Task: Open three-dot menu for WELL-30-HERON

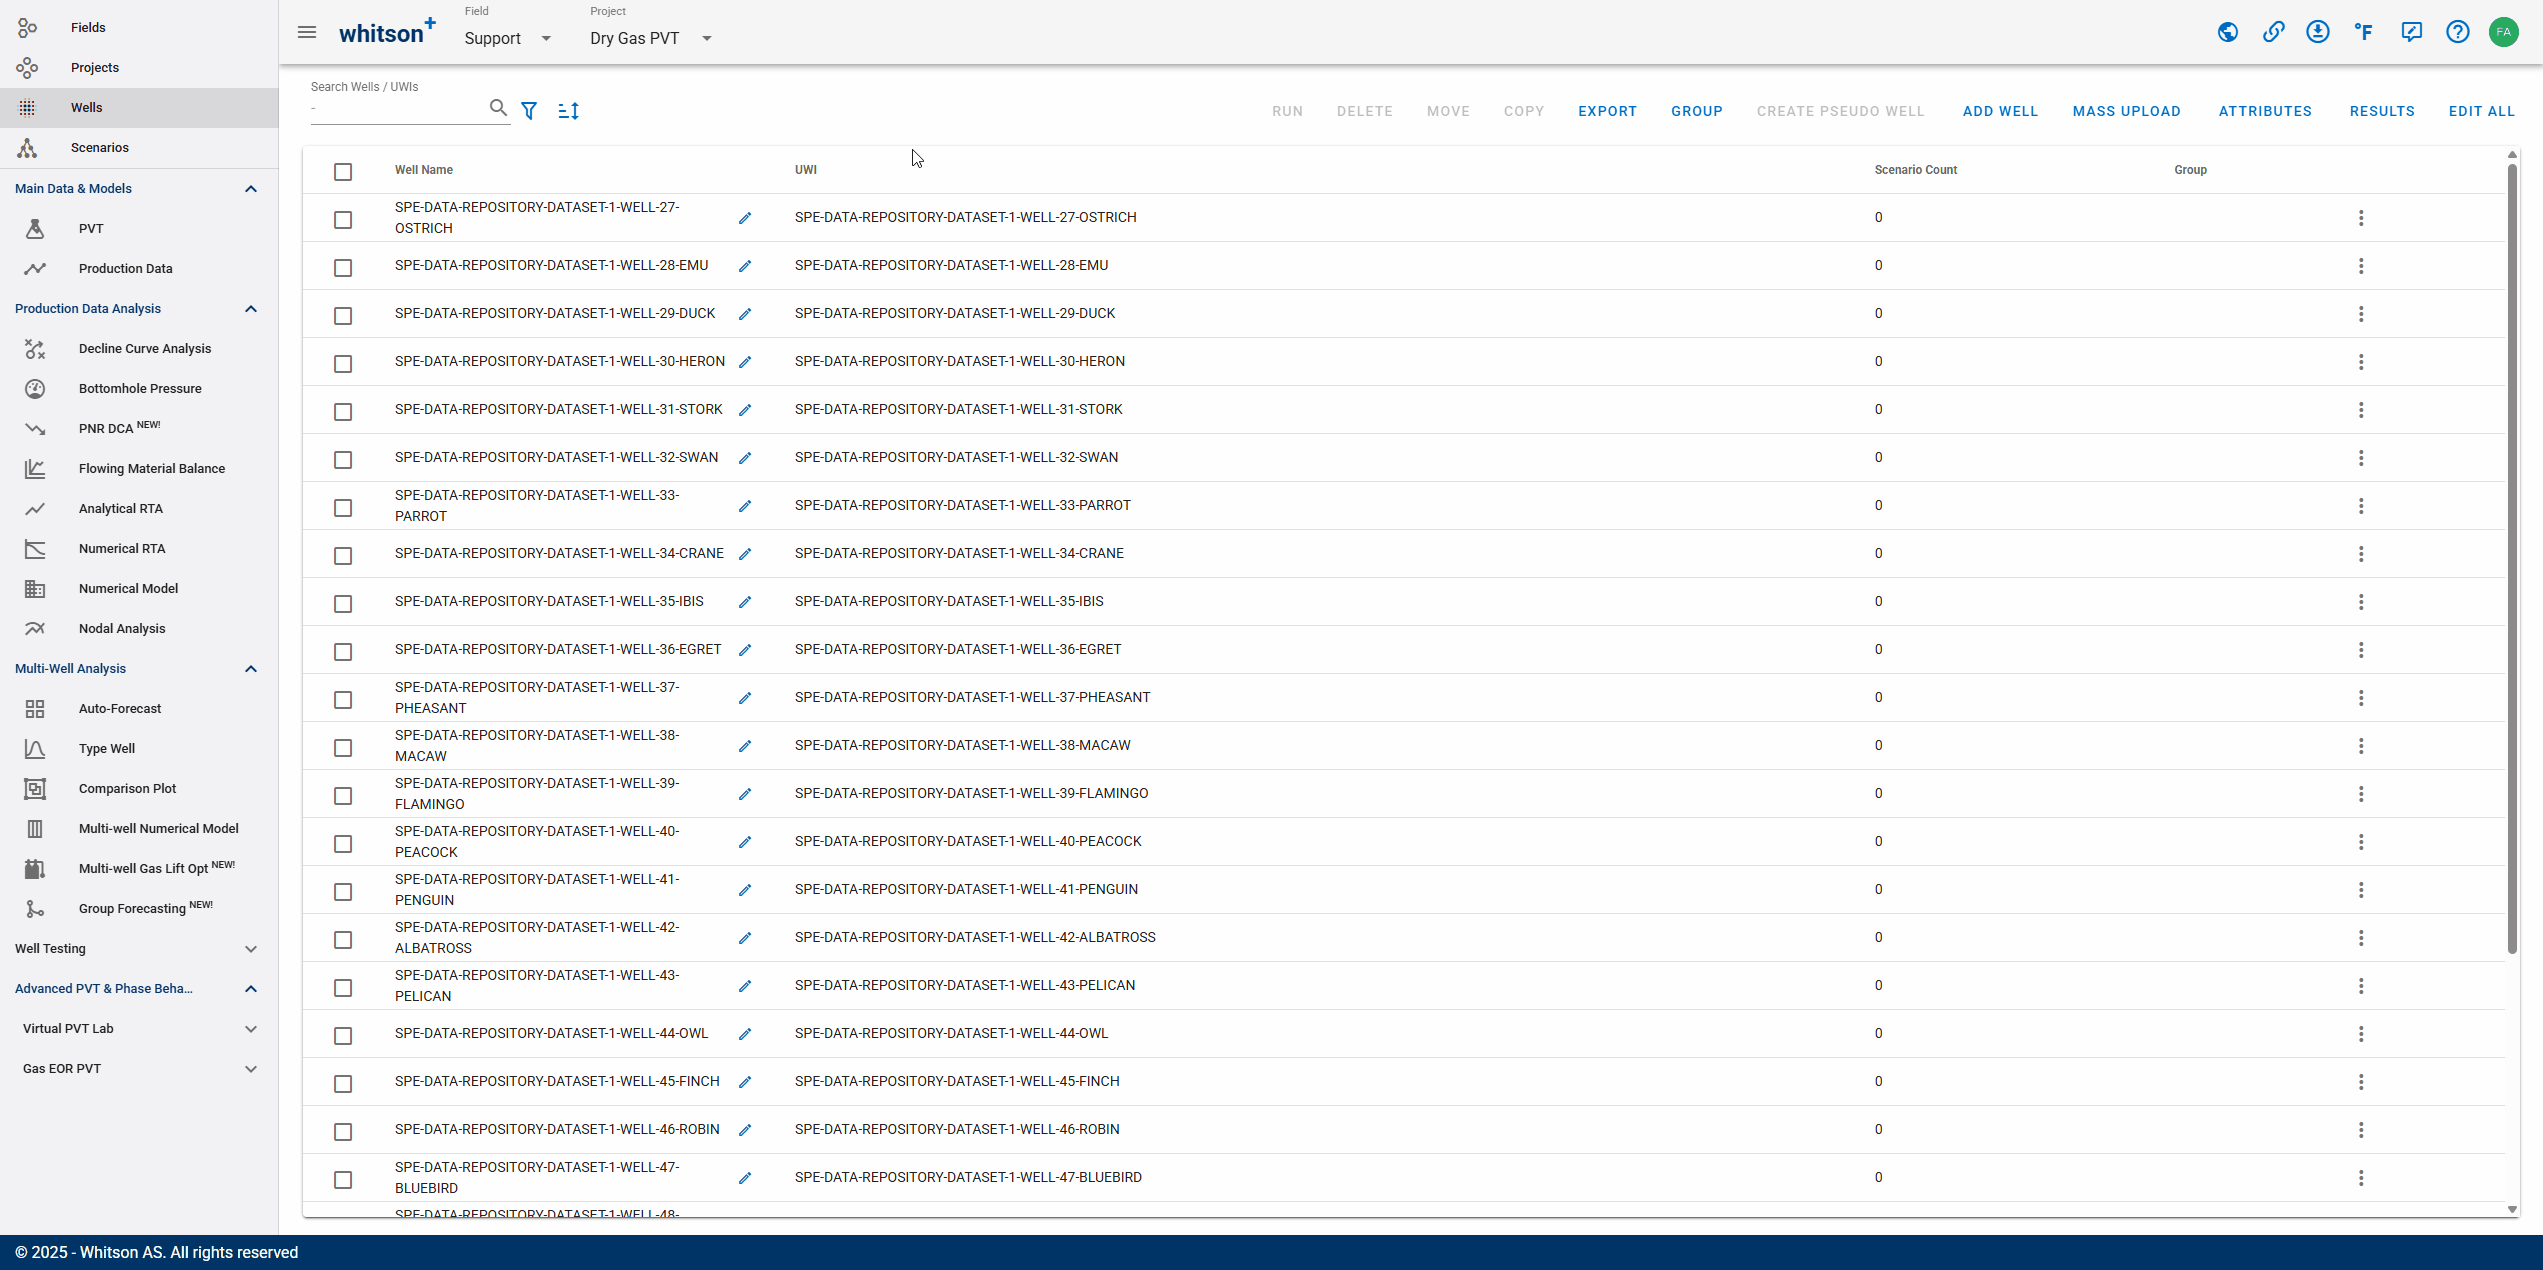Action: [2361, 362]
